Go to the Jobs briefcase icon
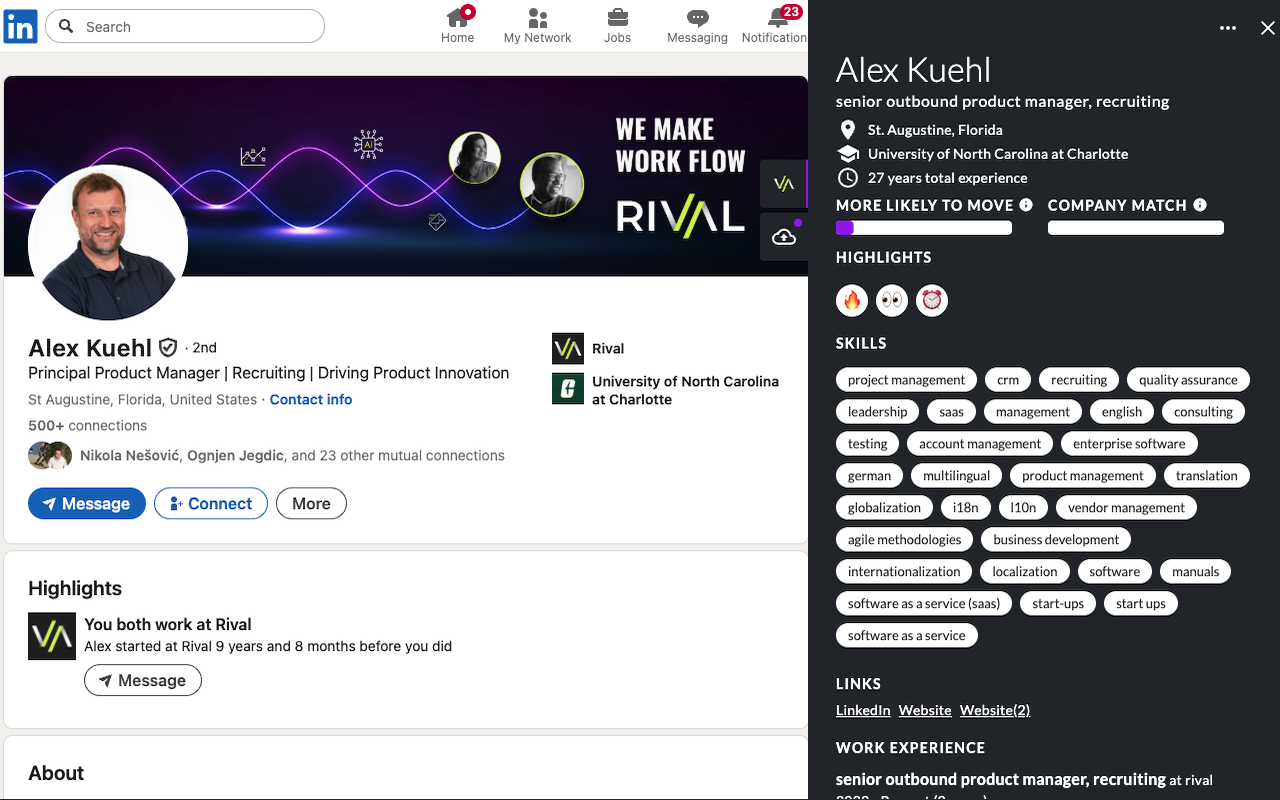This screenshot has height=800, width=1280. (x=618, y=18)
